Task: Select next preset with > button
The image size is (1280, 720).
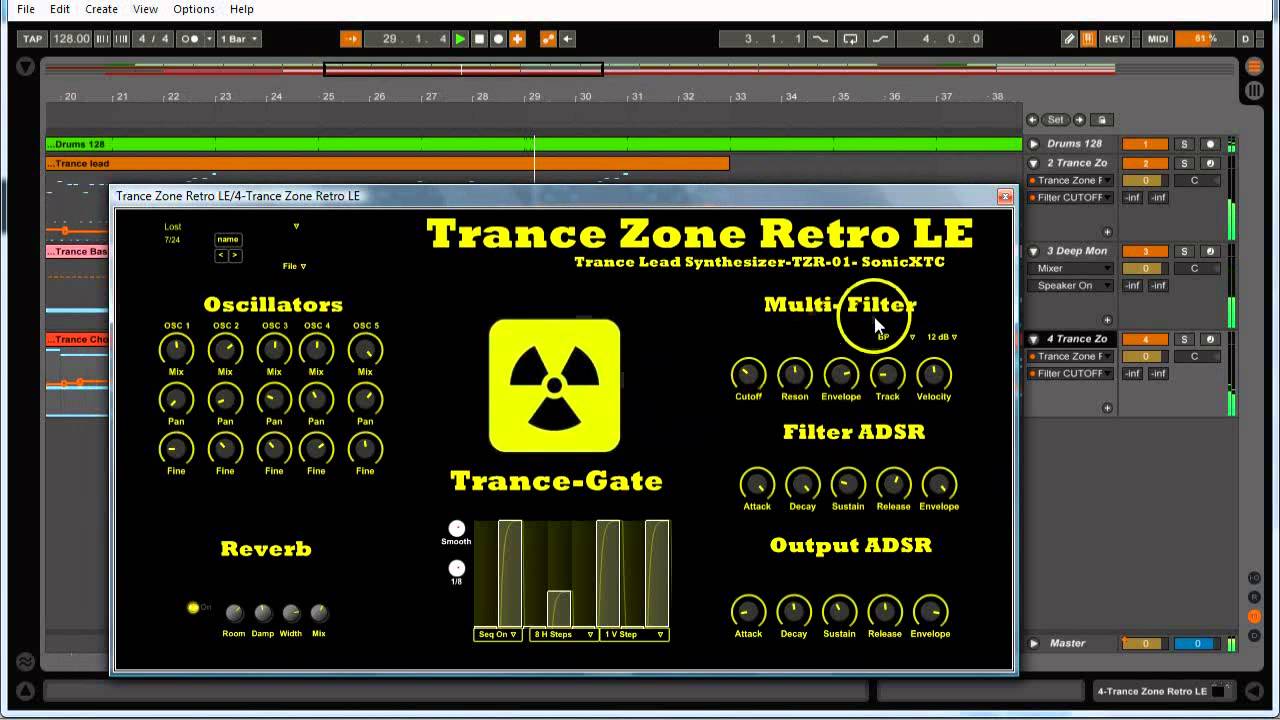Action: tap(235, 256)
